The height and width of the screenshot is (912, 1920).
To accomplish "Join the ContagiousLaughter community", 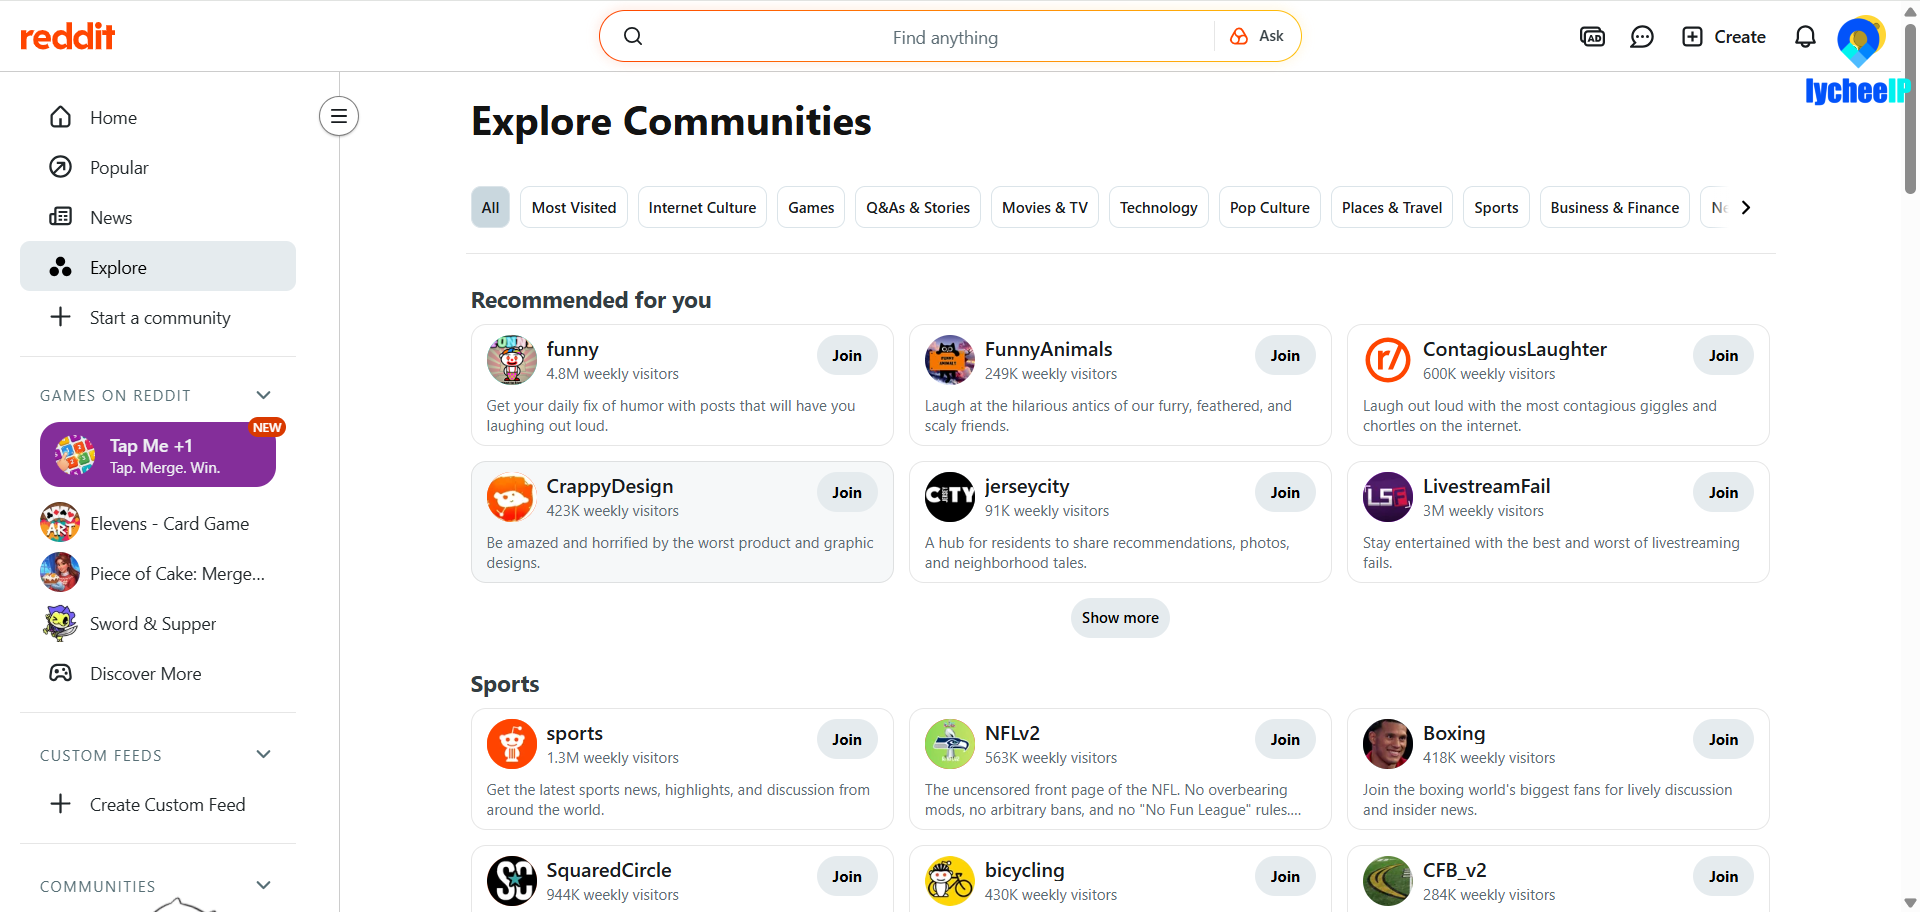I will (x=1723, y=355).
